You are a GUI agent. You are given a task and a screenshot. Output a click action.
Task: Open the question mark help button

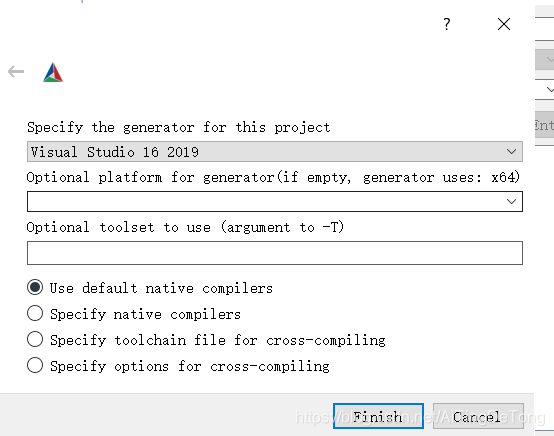tap(447, 24)
